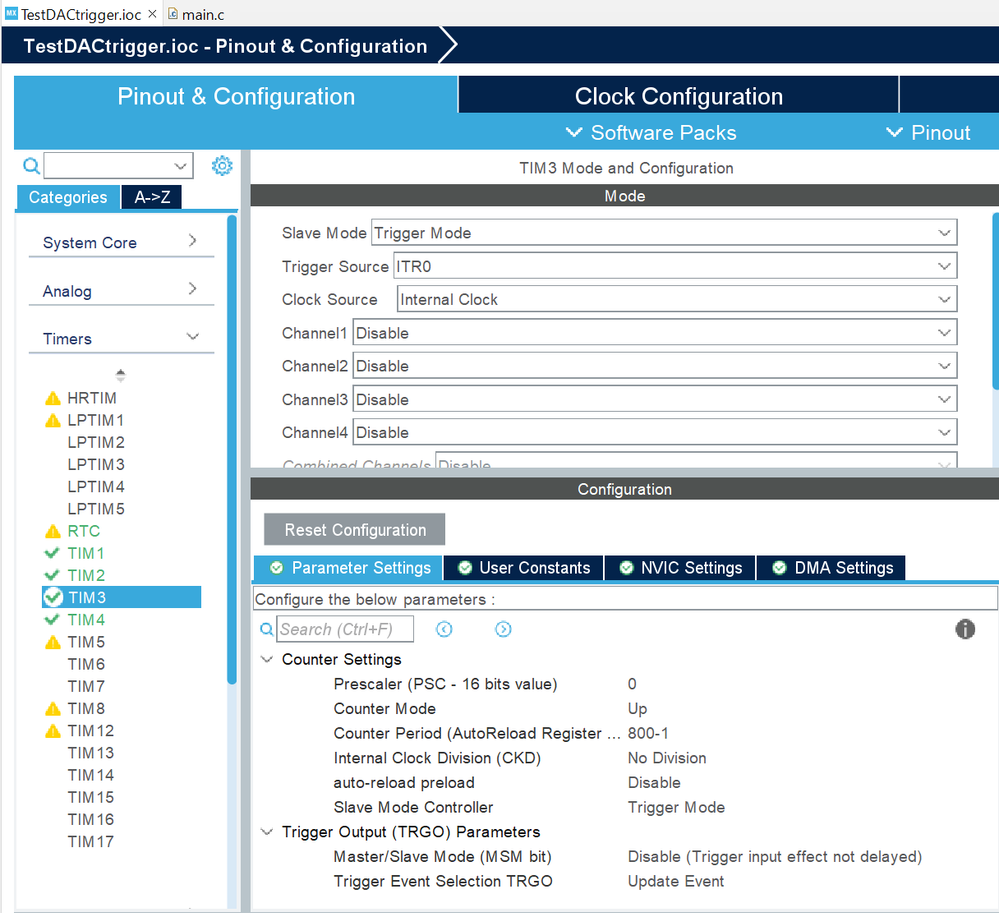This screenshot has width=999, height=913.
Task: Open the Pinout menu
Action: (x=928, y=133)
